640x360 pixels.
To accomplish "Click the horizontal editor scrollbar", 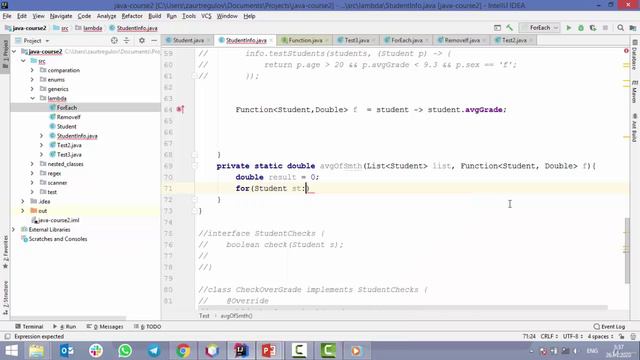I will point(402,307).
